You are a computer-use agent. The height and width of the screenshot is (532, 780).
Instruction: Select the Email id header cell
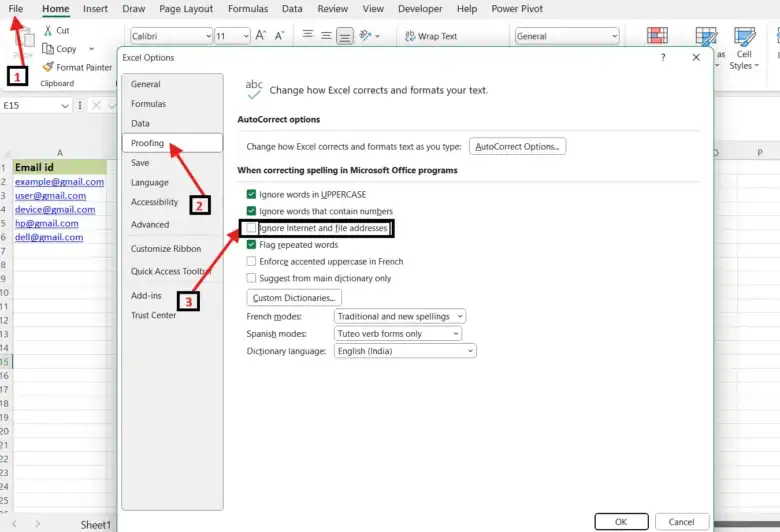(60, 167)
